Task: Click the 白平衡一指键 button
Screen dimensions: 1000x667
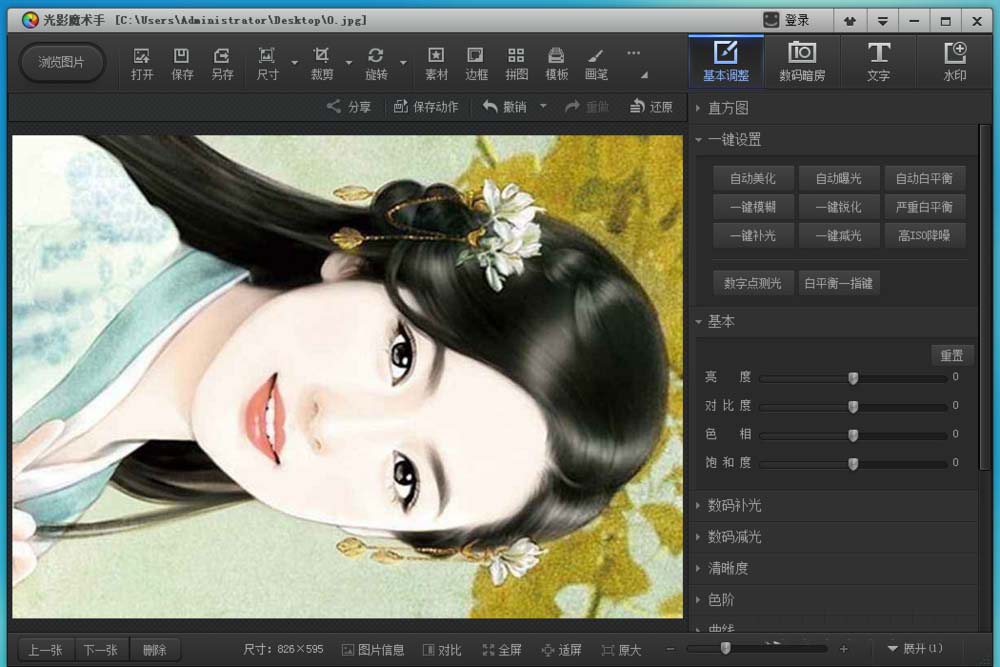Action: (839, 283)
